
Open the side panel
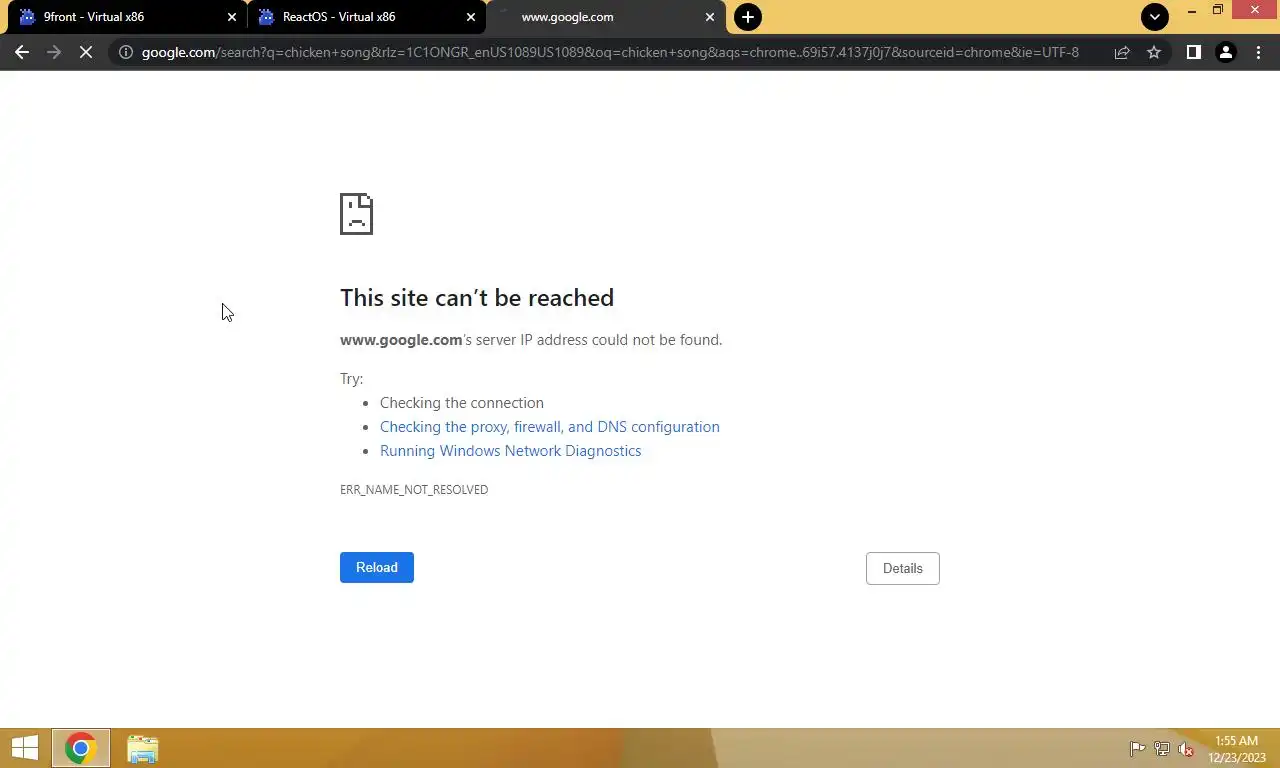[x=1193, y=52]
